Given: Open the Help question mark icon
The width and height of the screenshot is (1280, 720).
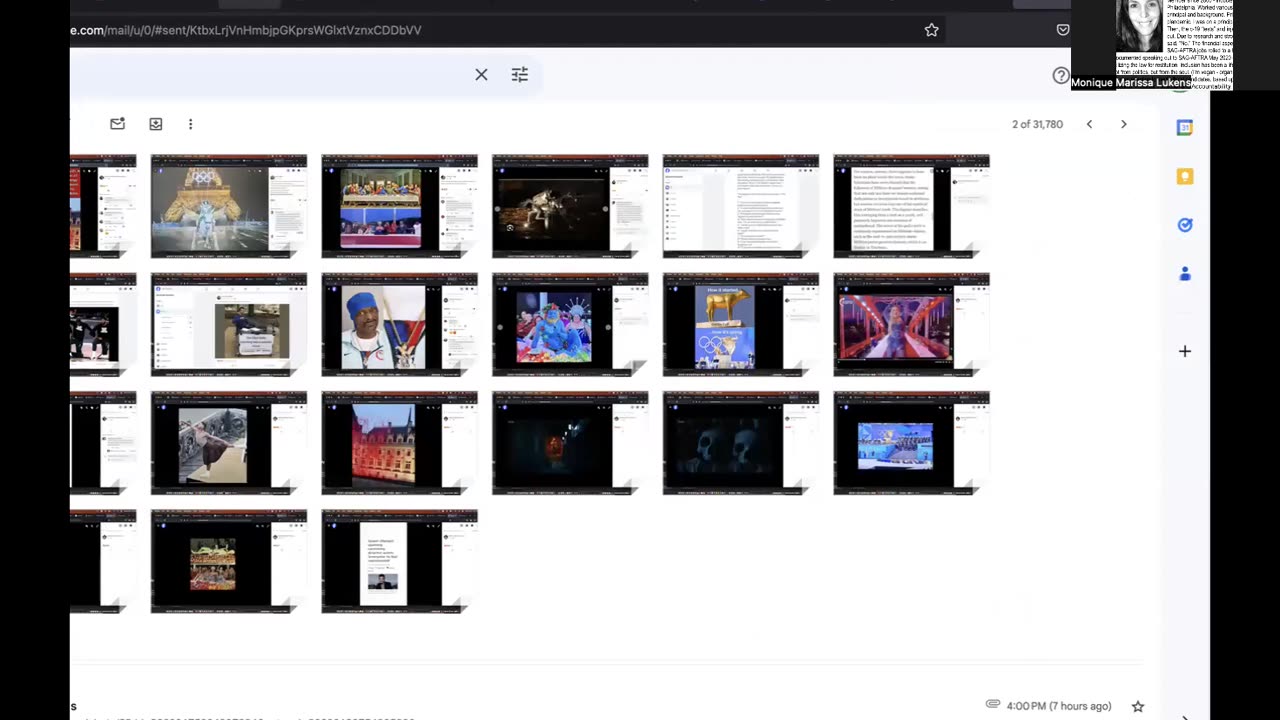Looking at the screenshot, I should tap(1060, 75).
